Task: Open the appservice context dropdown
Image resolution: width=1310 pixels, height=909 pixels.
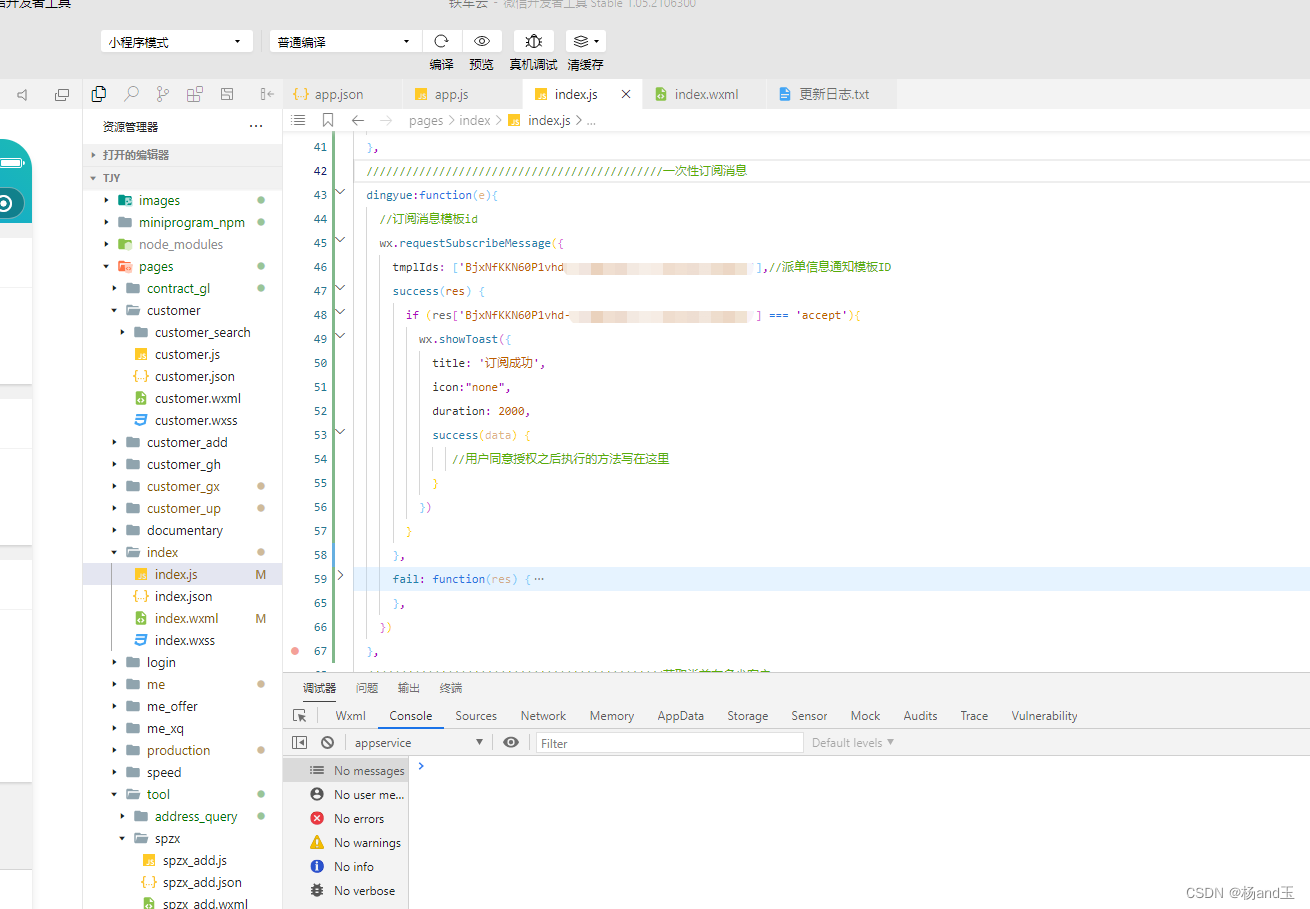Action: tap(418, 742)
